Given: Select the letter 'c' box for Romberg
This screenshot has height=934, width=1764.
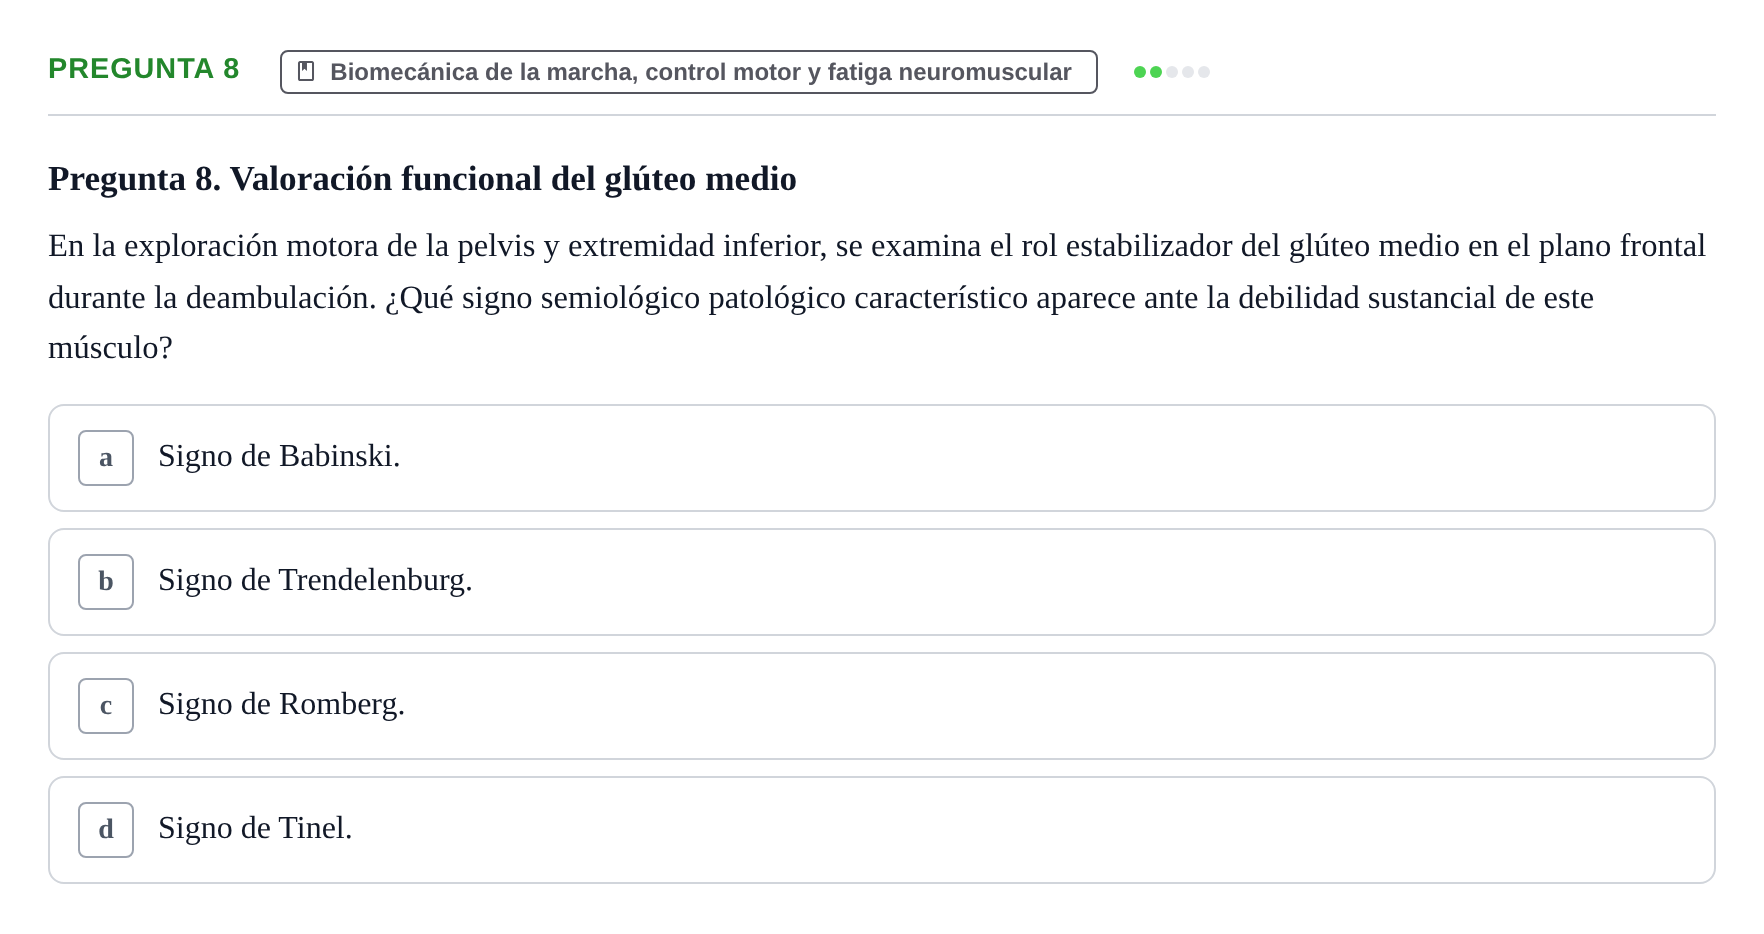Looking at the screenshot, I should tap(106, 706).
